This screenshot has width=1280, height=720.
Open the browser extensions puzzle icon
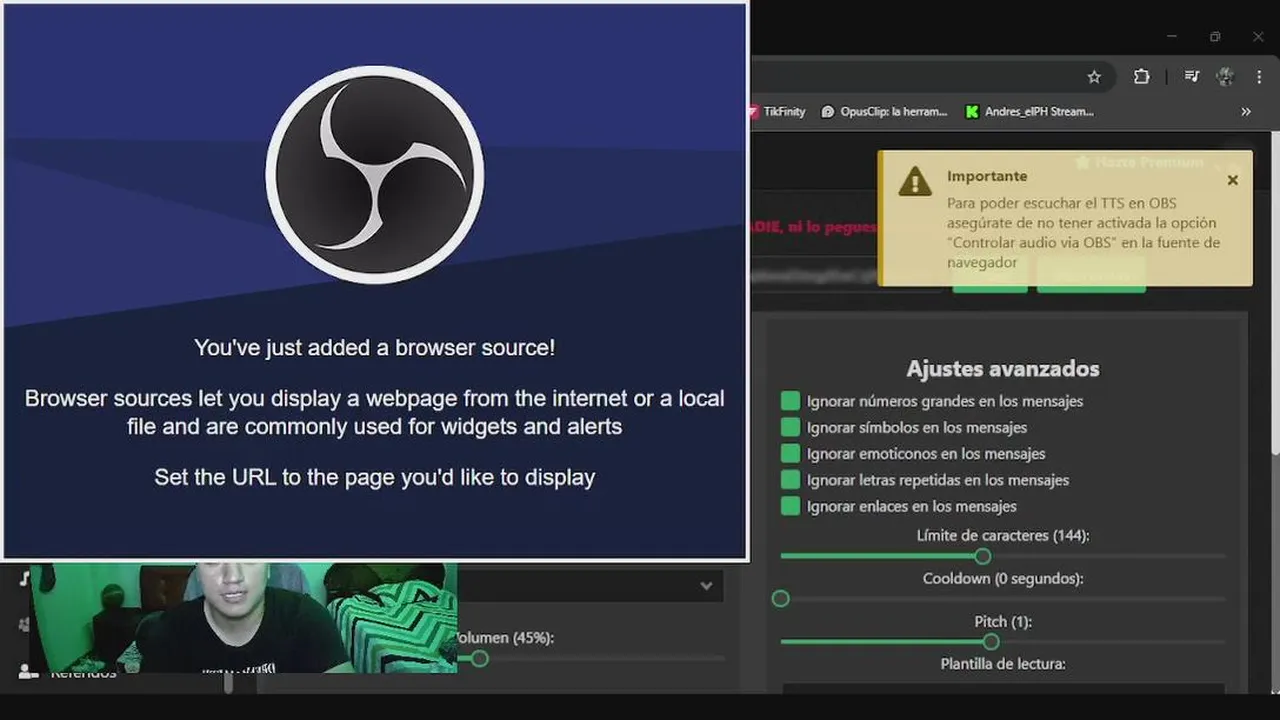point(1141,77)
